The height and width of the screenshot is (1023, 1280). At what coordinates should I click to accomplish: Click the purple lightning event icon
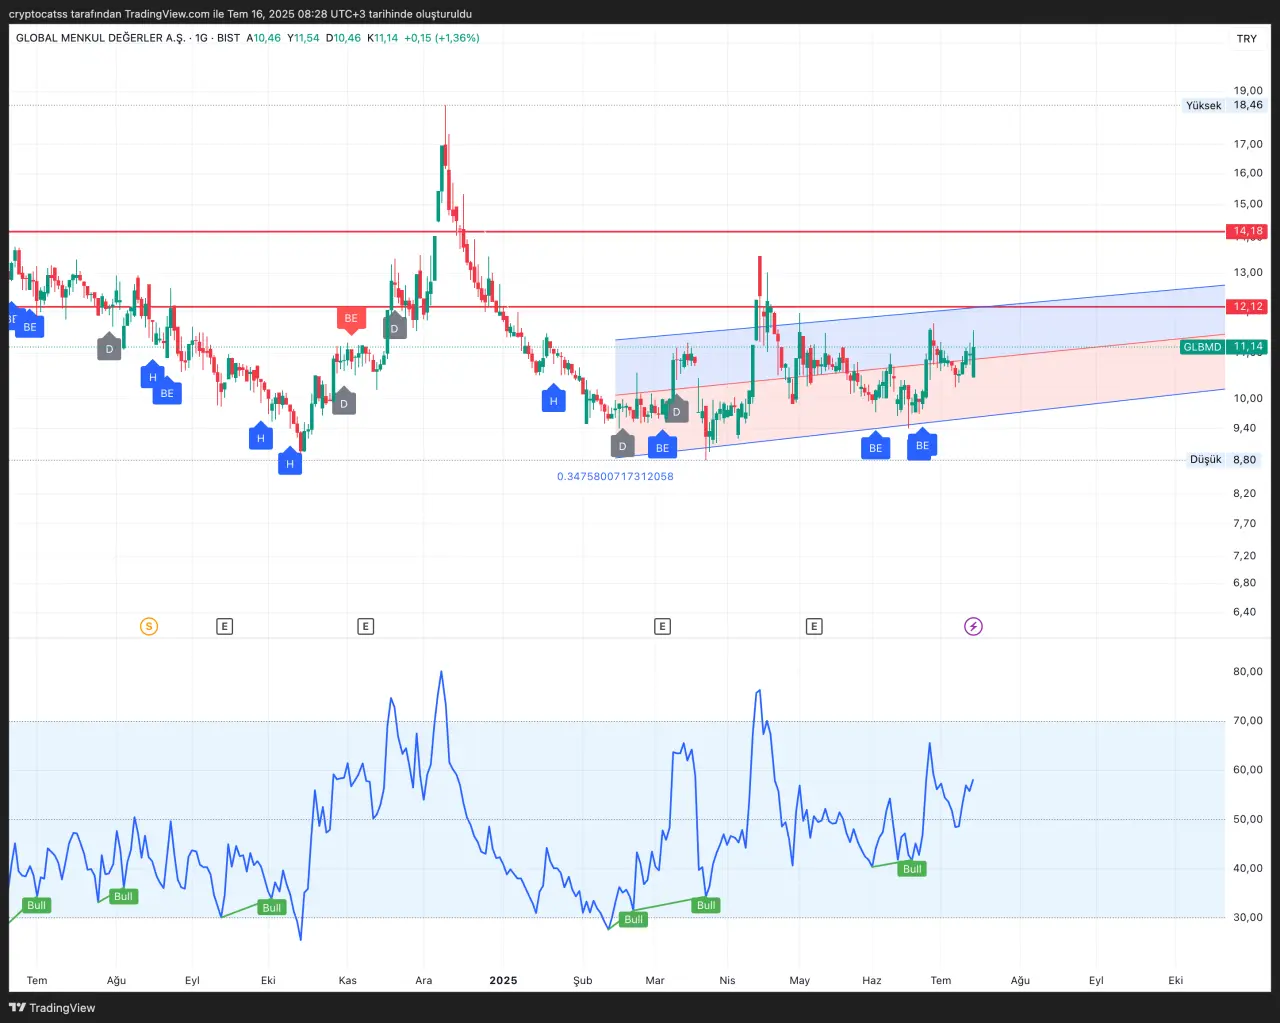(973, 627)
